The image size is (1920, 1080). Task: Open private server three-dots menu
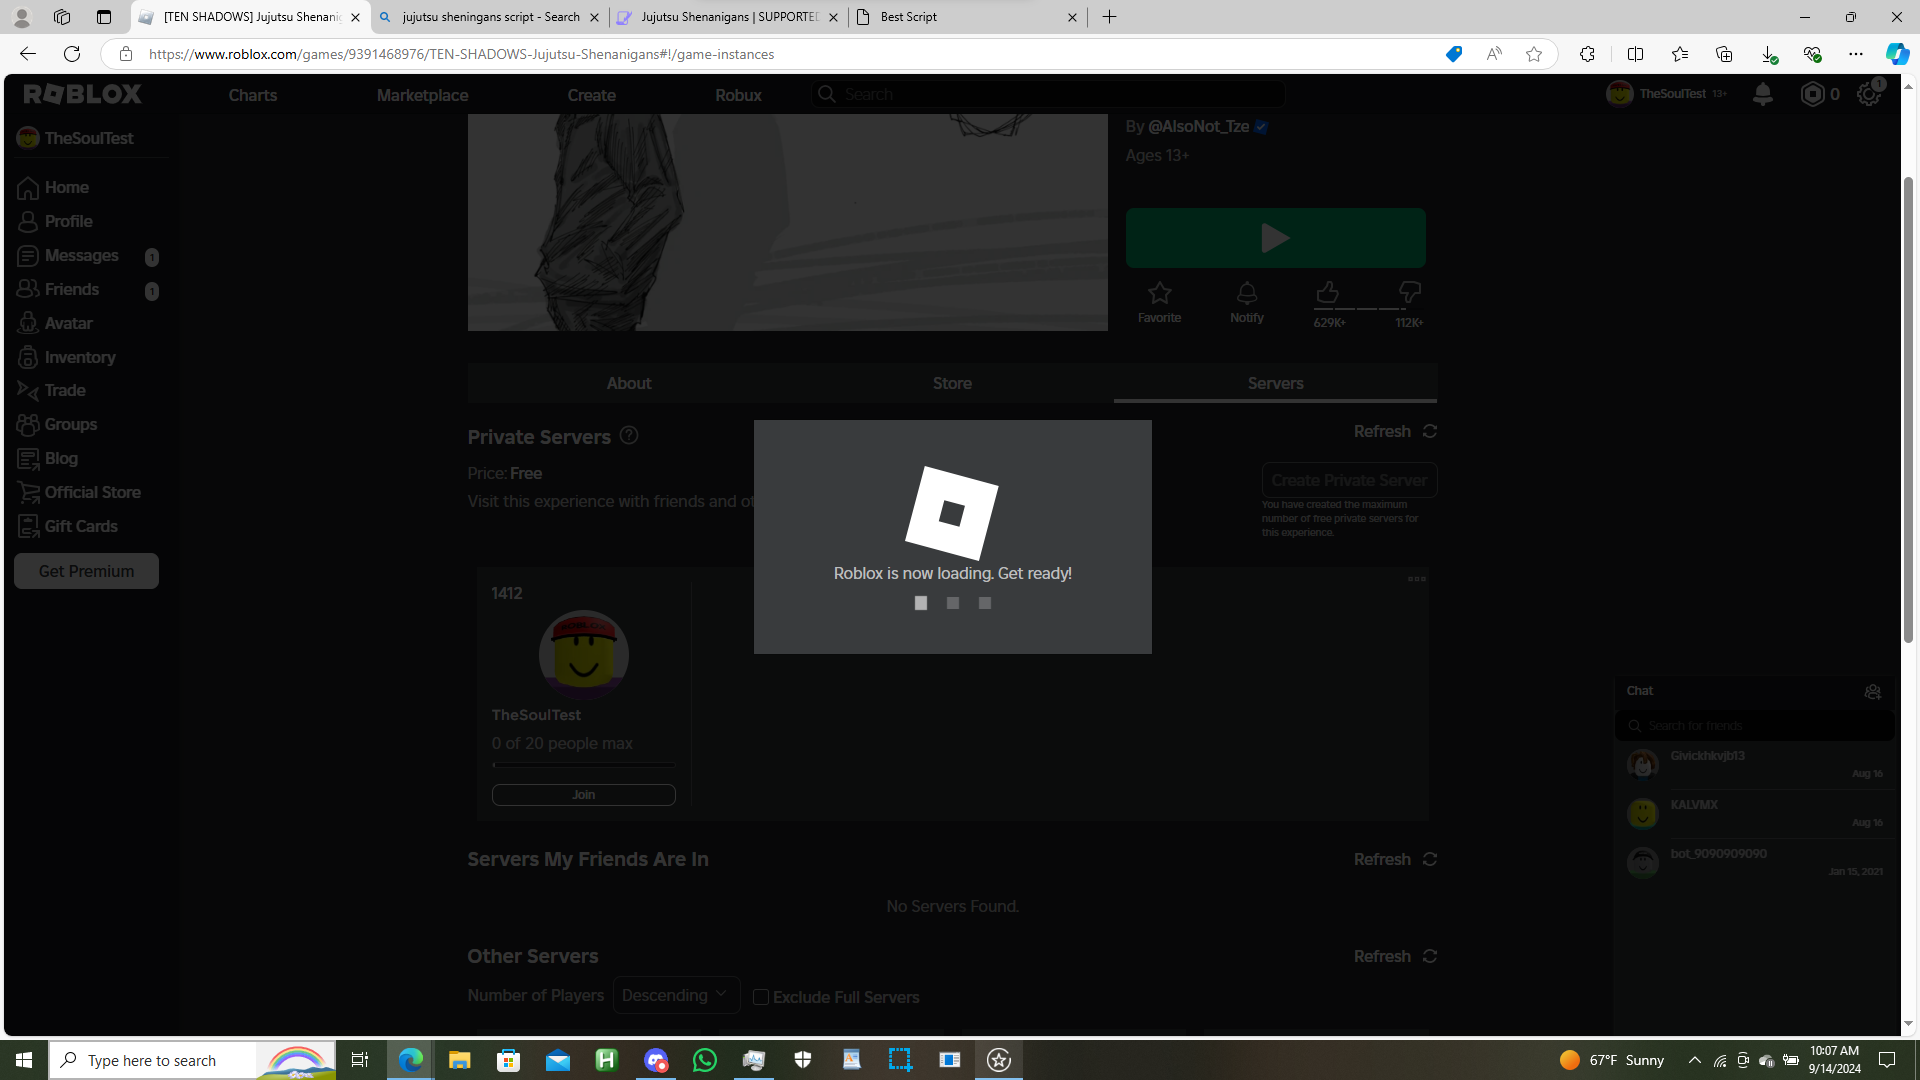[x=1416, y=579]
